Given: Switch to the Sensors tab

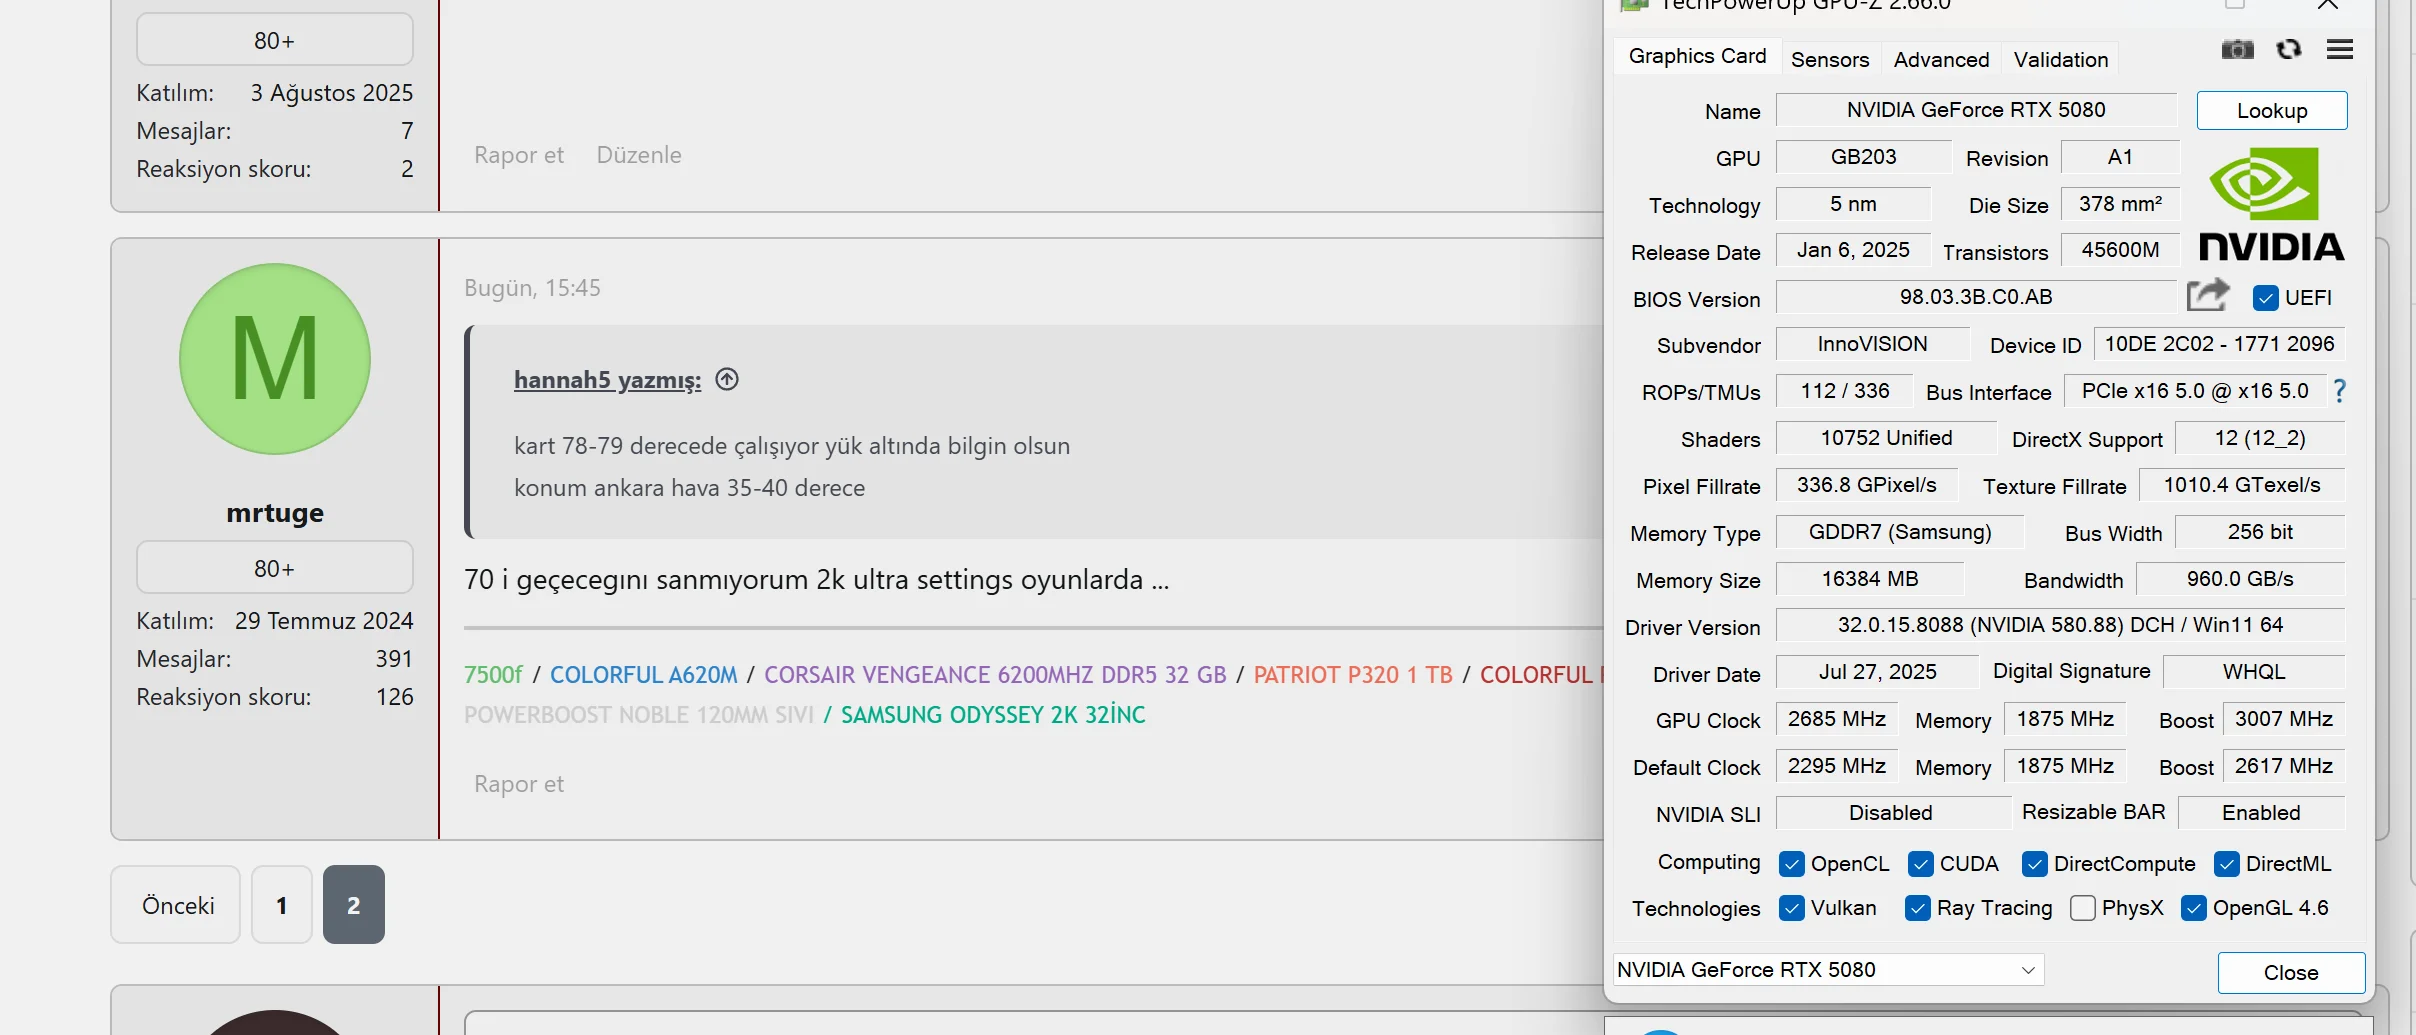Looking at the screenshot, I should click(x=1830, y=60).
